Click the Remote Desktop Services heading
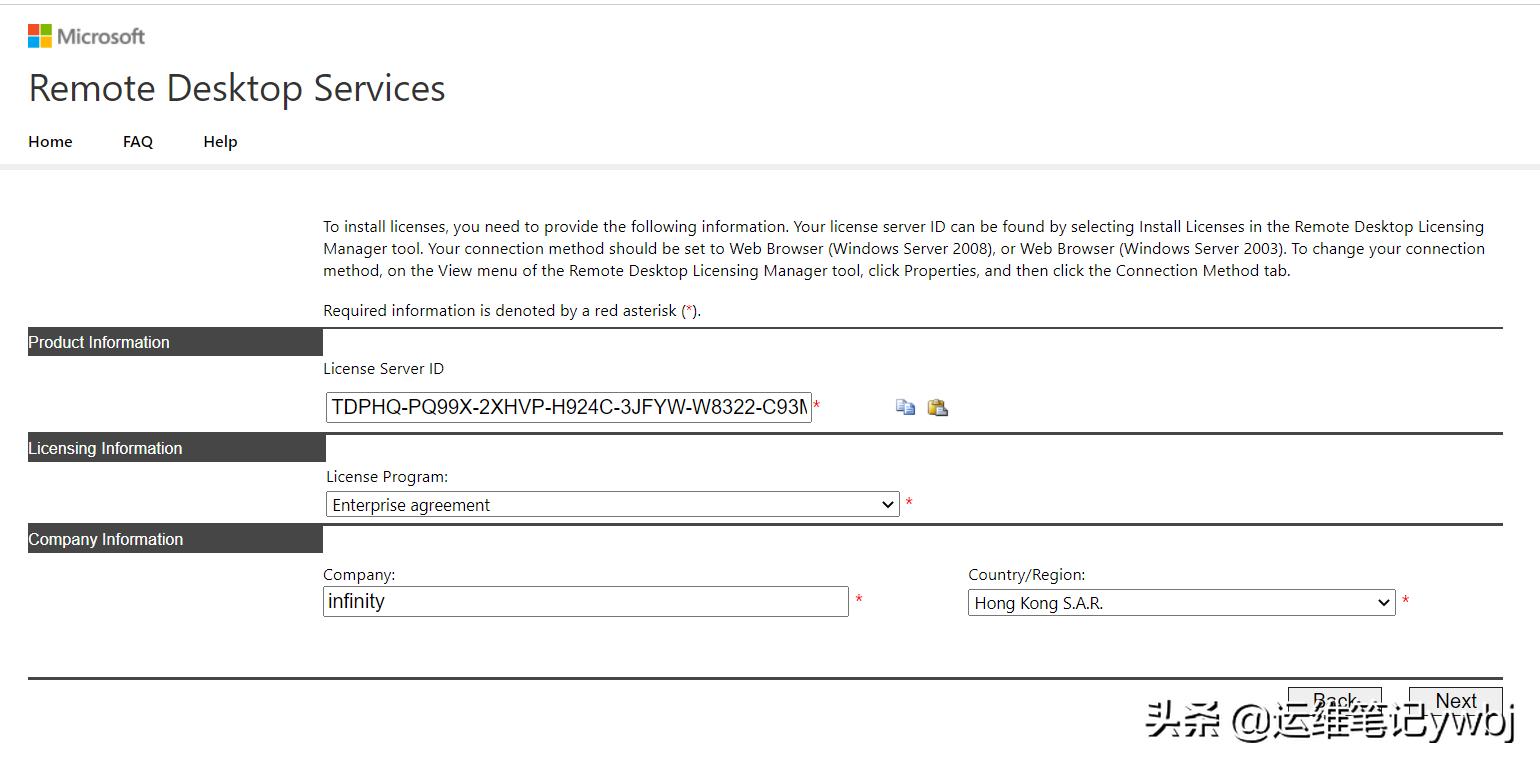Viewport: 1540px width, 763px height. pyautogui.click(x=236, y=89)
